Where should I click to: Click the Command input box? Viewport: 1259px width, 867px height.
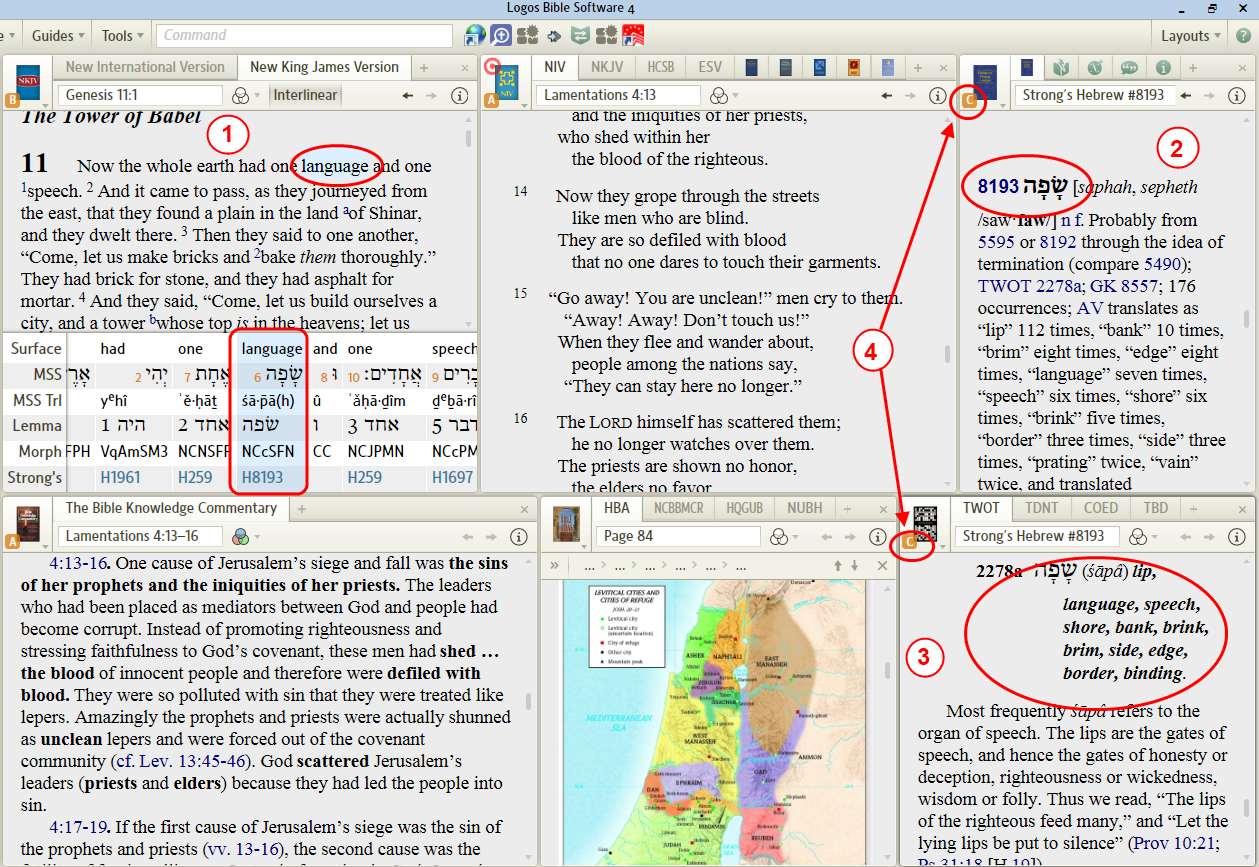tap(304, 35)
